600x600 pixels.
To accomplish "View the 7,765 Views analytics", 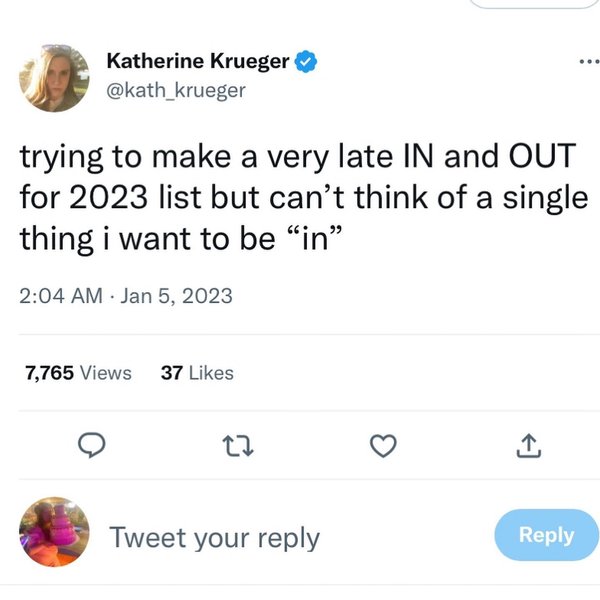I will click(x=78, y=373).
